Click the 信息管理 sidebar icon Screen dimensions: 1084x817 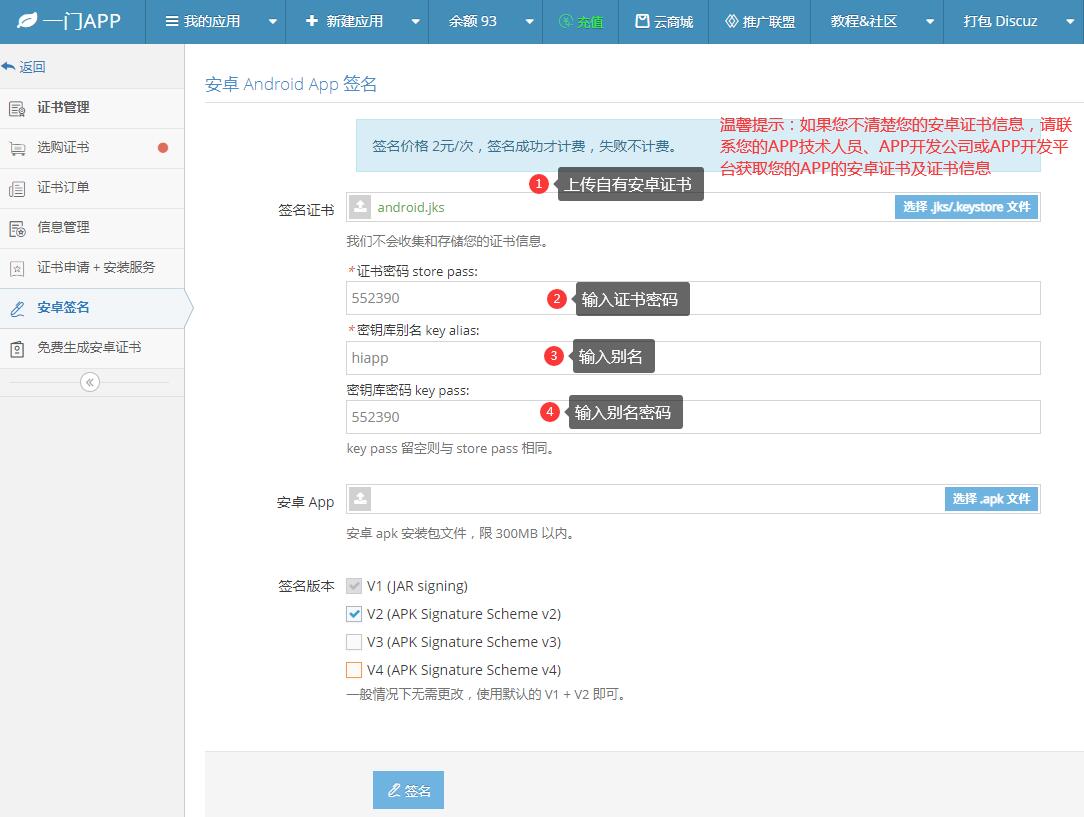click(x=17, y=228)
